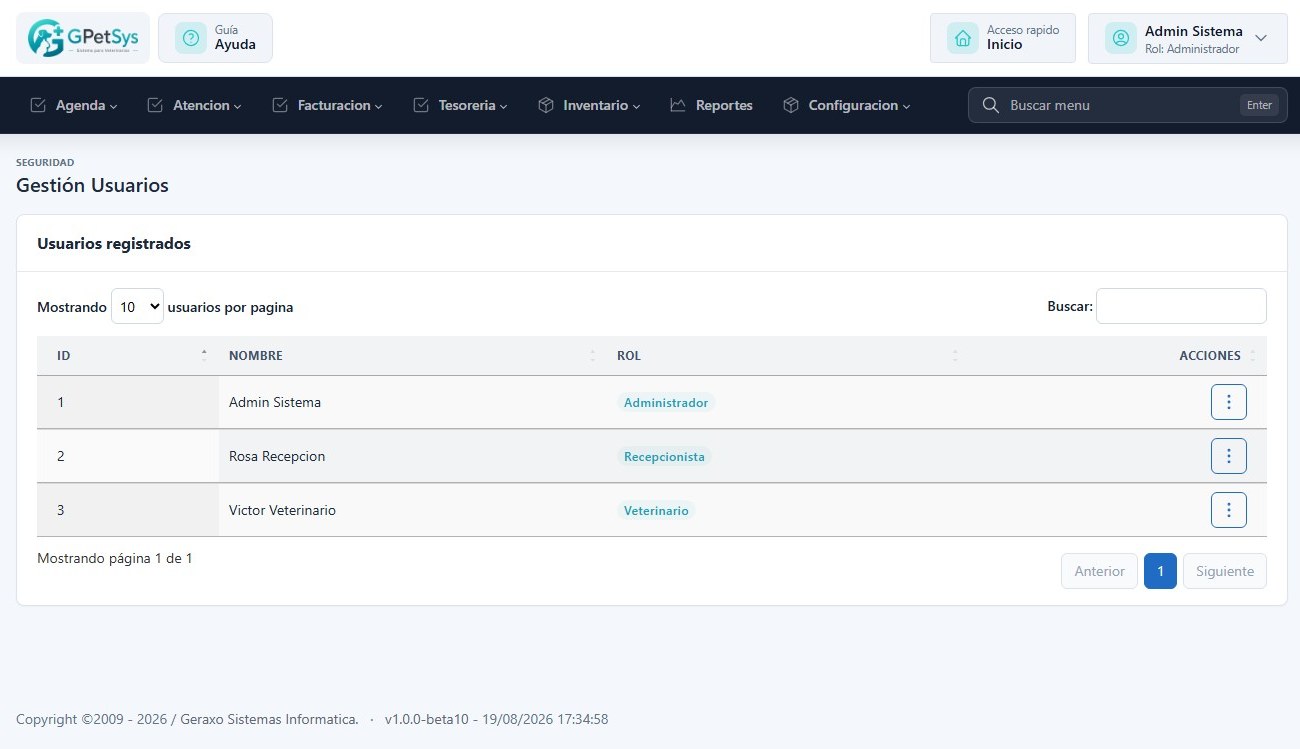1300x749 pixels.
Task: Click the Inicio home icon
Action: (963, 38)
